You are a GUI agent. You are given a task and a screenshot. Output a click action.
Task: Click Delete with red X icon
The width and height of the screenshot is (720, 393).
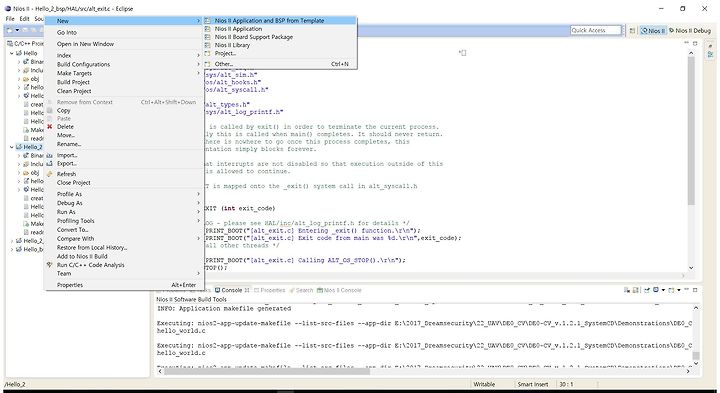pos(124,127)
